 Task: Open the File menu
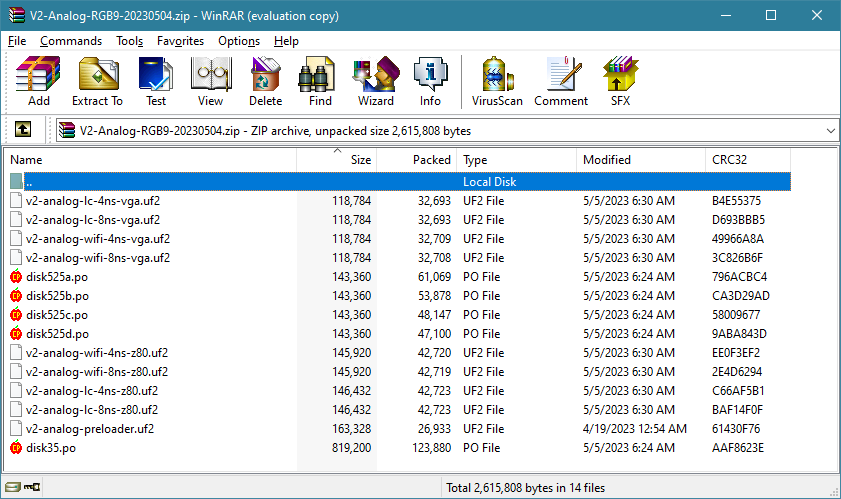(x=17, y=41)
